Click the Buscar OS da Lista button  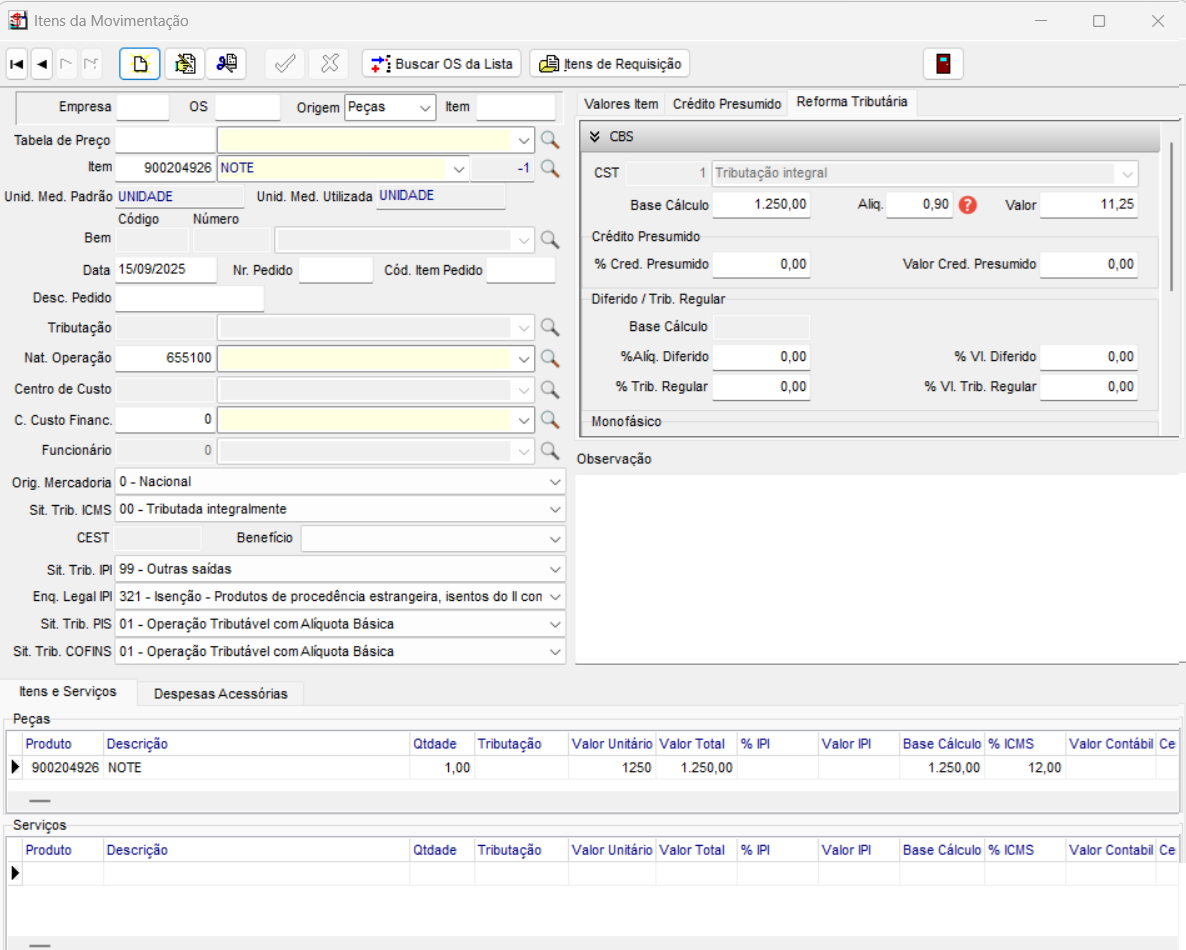tap(442, 64)
